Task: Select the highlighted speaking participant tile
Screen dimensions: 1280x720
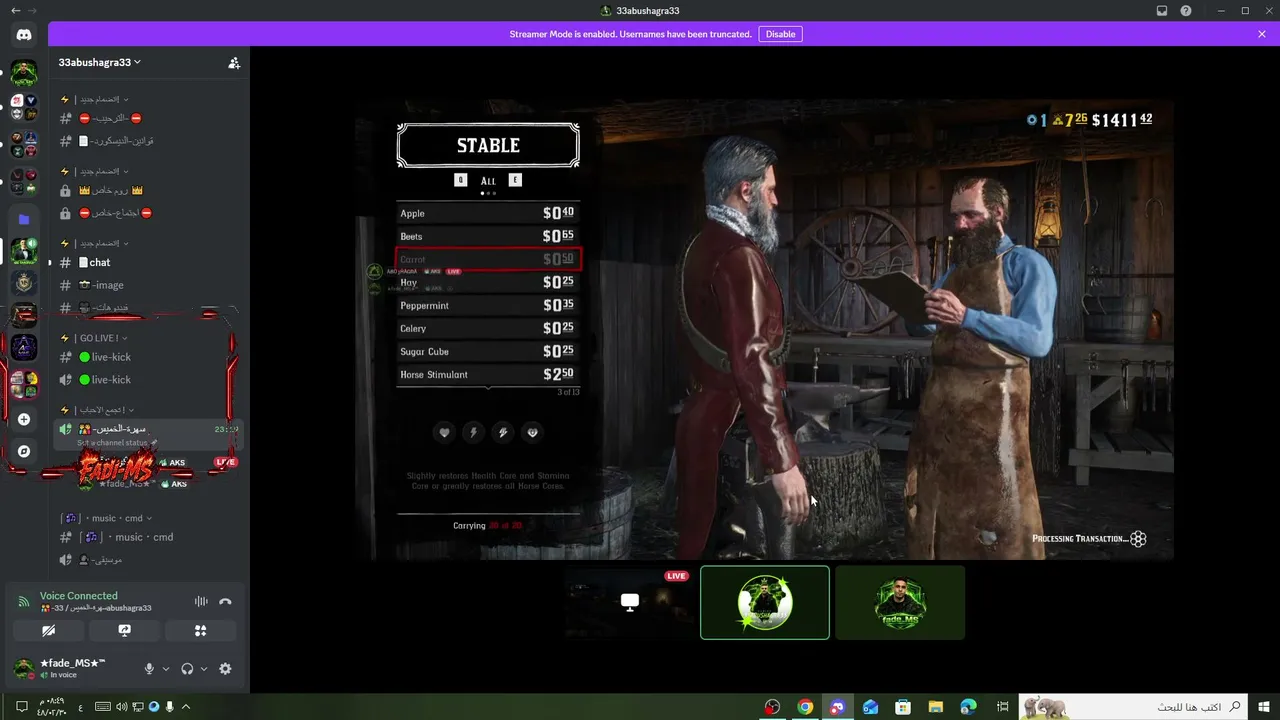Action: click(x=765, y=602)
